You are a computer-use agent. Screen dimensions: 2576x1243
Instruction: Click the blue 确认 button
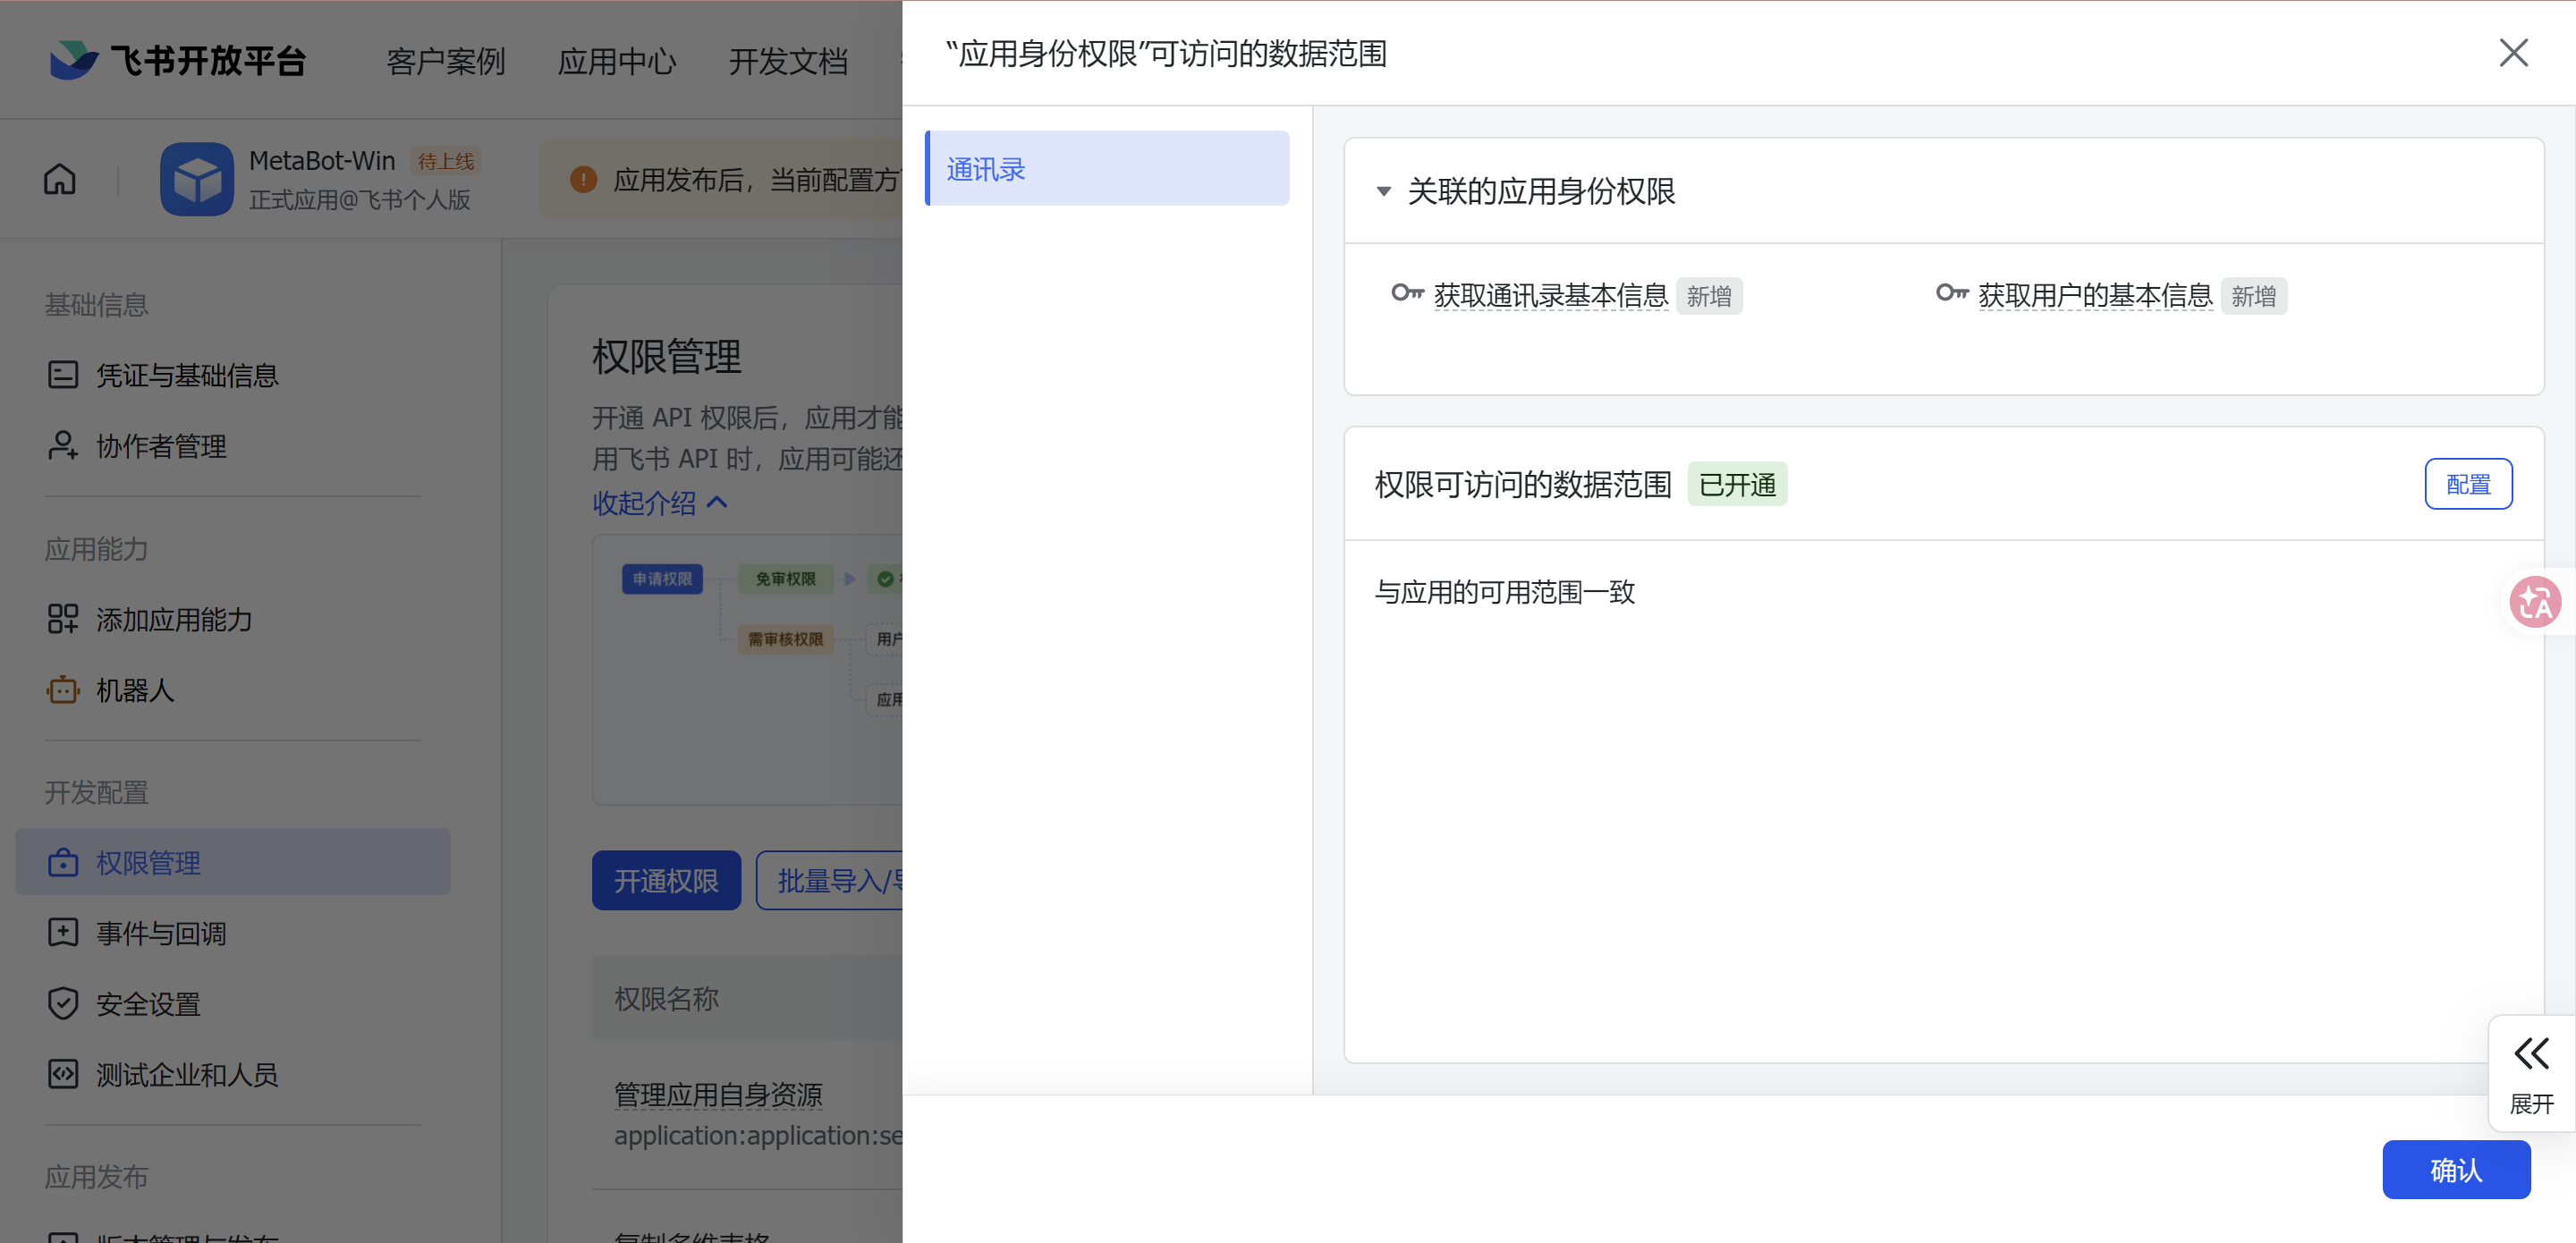[2455, 1169]
